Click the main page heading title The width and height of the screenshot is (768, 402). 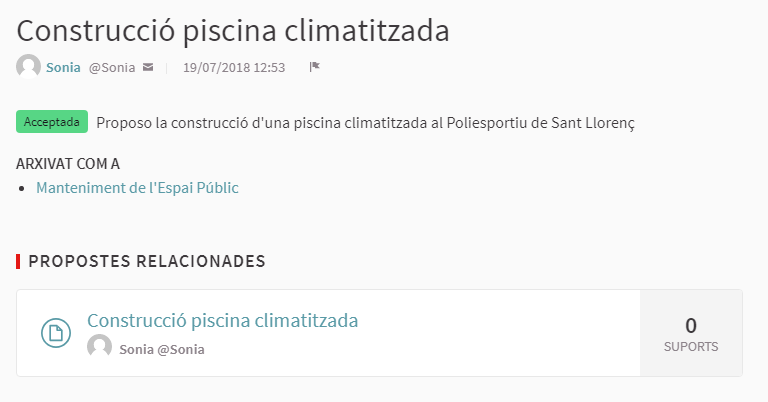[233, 30]
